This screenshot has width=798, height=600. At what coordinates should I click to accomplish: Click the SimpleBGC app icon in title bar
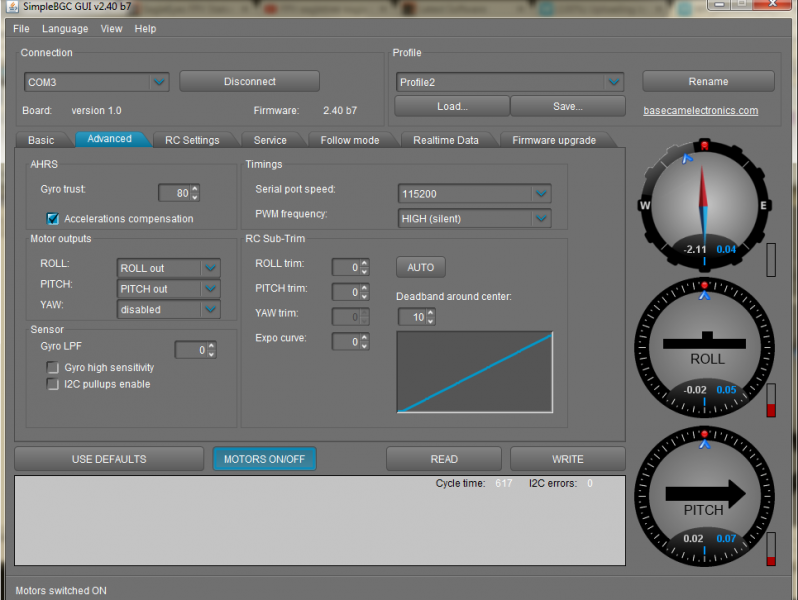coord(12,6)
